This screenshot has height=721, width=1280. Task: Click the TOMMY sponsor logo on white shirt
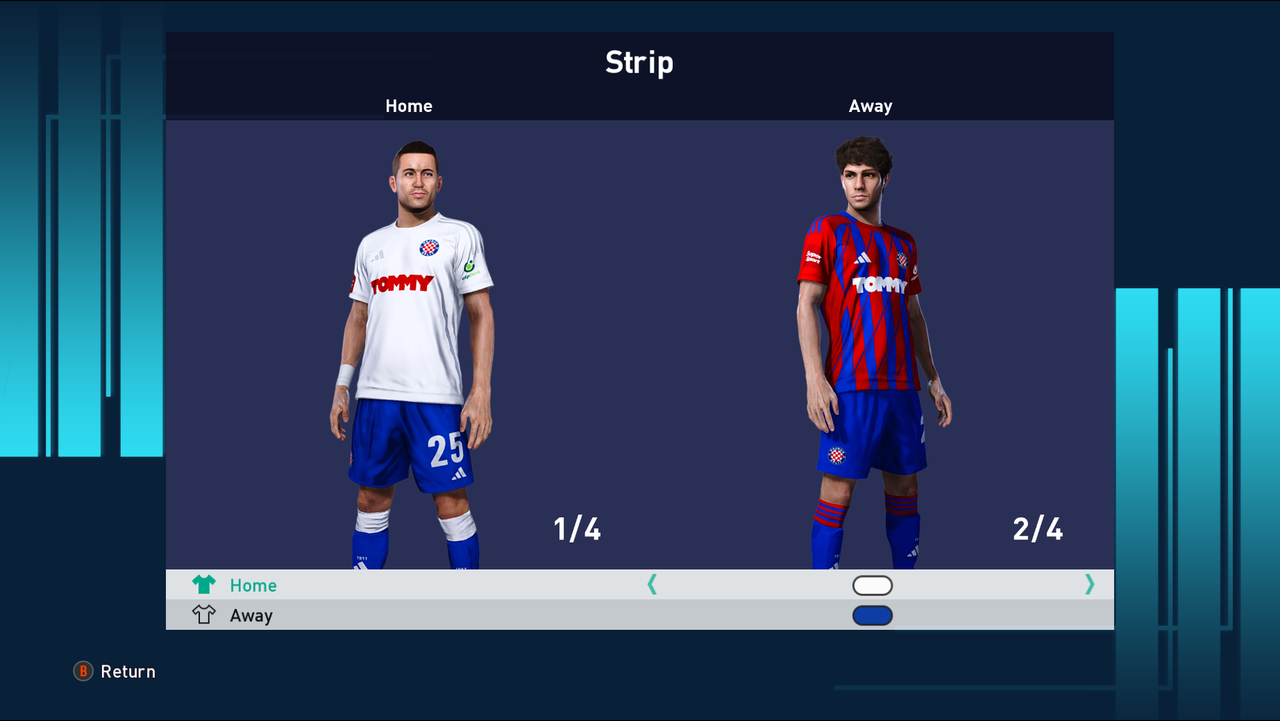[x=402, y=284]
